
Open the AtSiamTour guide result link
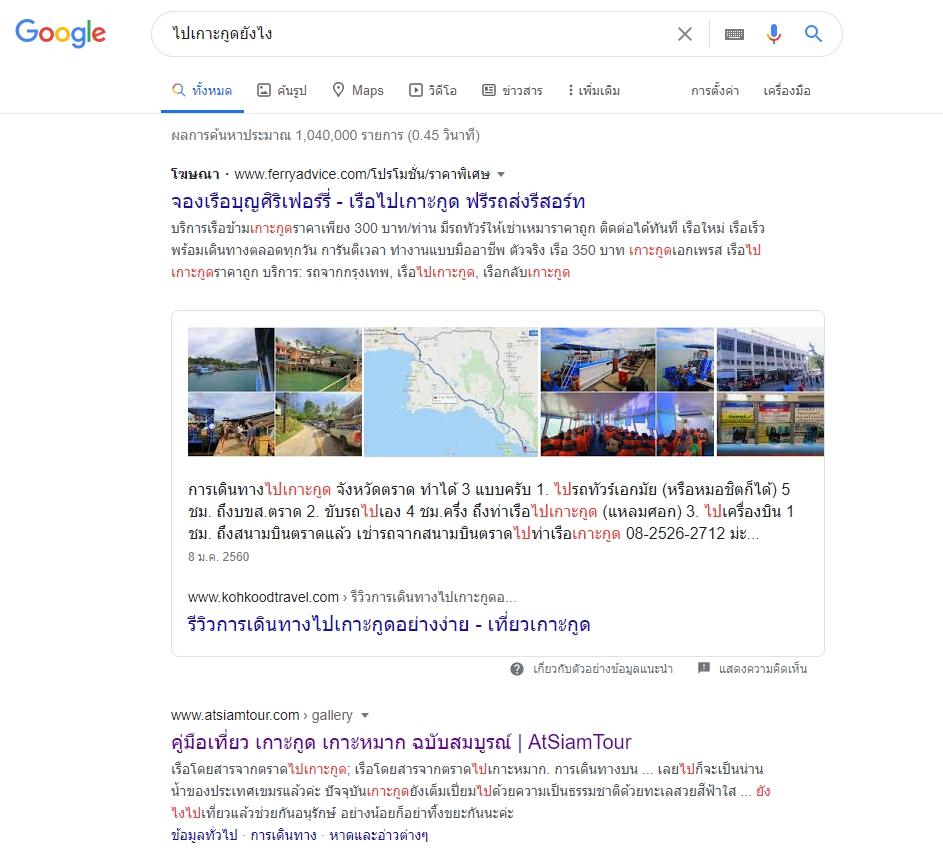tap(401, 743)
